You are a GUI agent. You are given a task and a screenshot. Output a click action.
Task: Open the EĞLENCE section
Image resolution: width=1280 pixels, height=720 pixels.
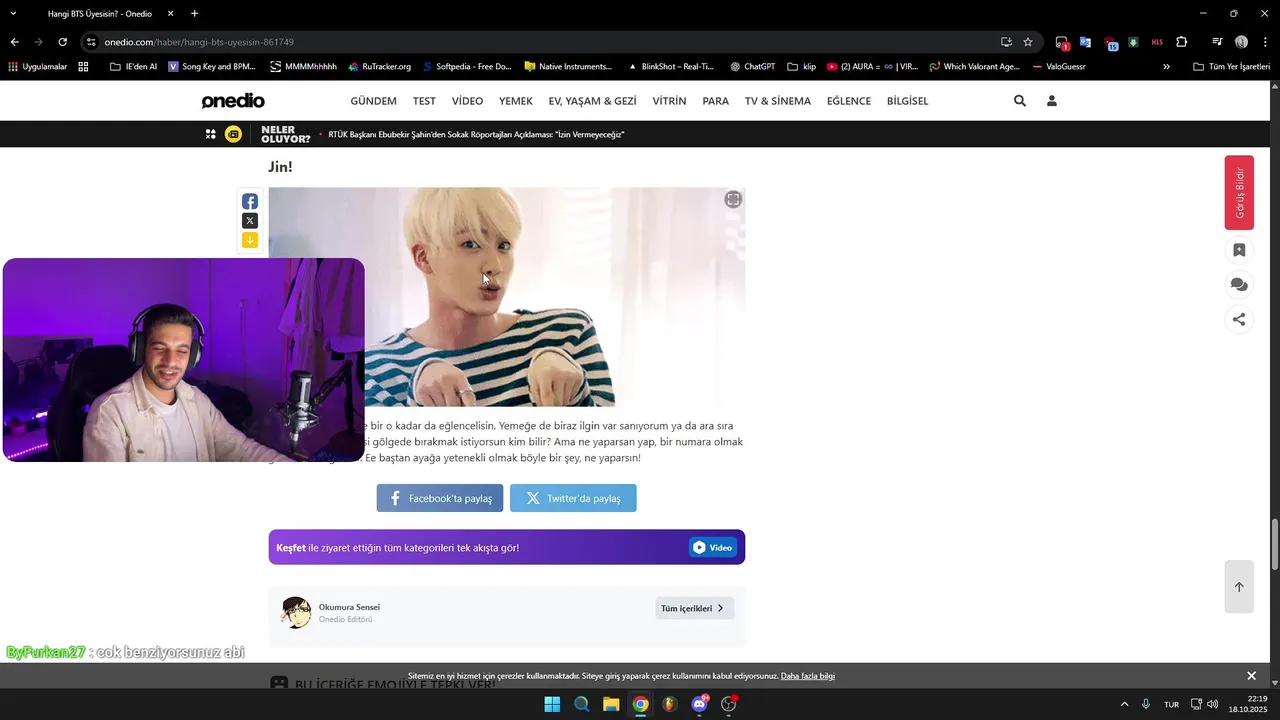click(849, 101)
